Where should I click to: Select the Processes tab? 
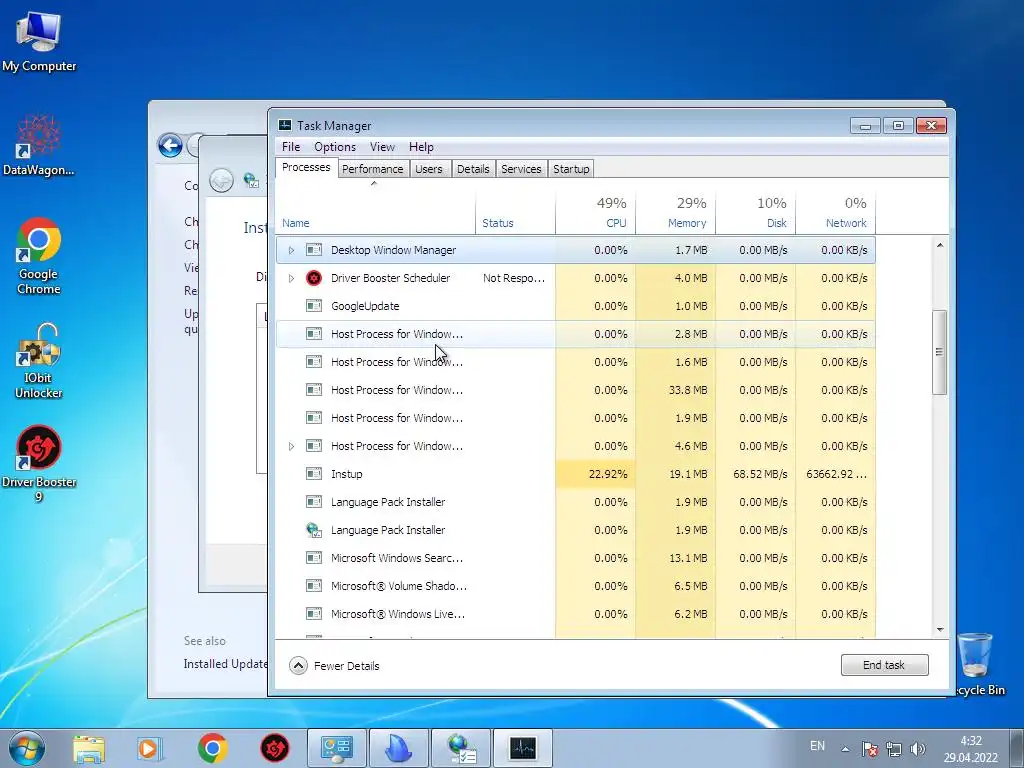pyautogui.click(x=306, y=168)
